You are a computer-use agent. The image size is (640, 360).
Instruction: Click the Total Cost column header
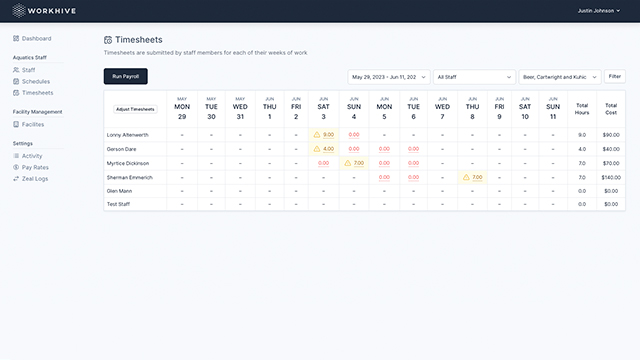pyautogui.click(x=611, y=109)
